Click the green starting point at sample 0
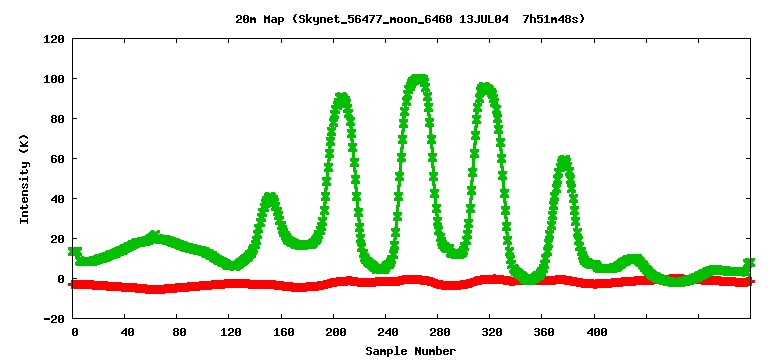Image resolution: width=768 pixels, height=360 pixels. [x=74, y=251]
